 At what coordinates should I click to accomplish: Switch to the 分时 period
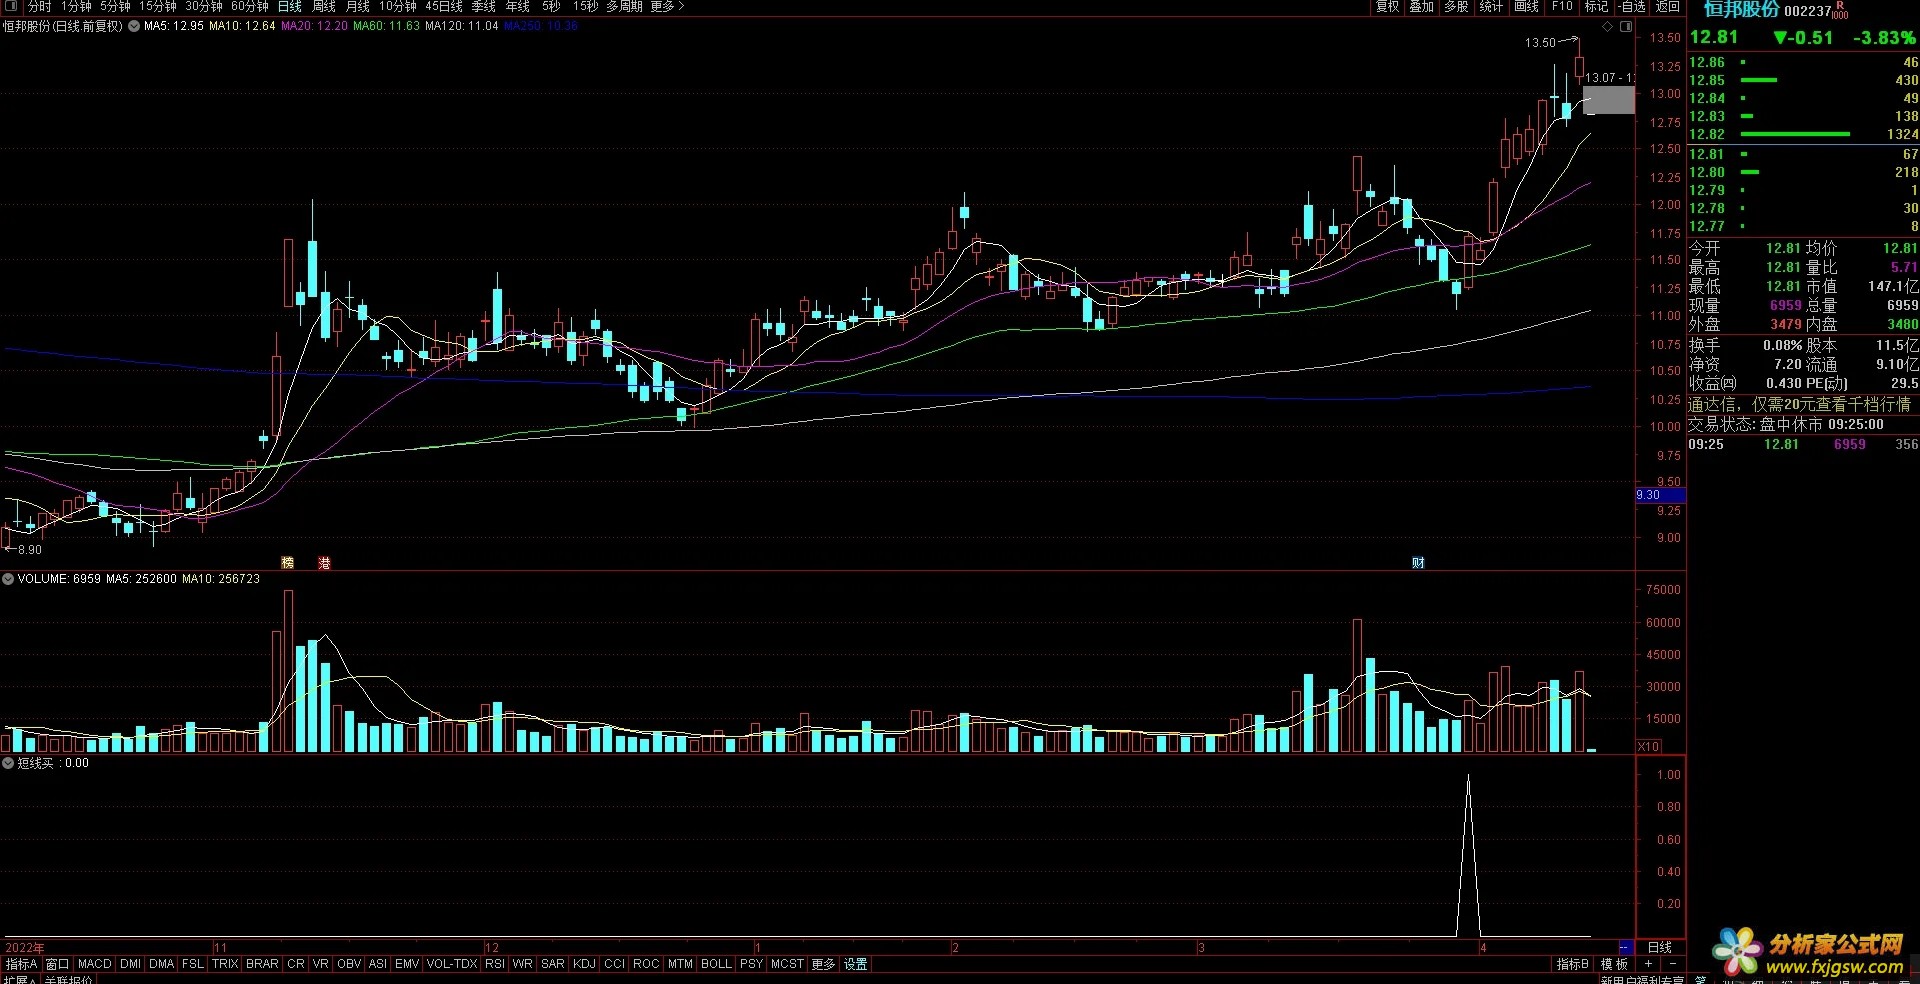point(40,6)
